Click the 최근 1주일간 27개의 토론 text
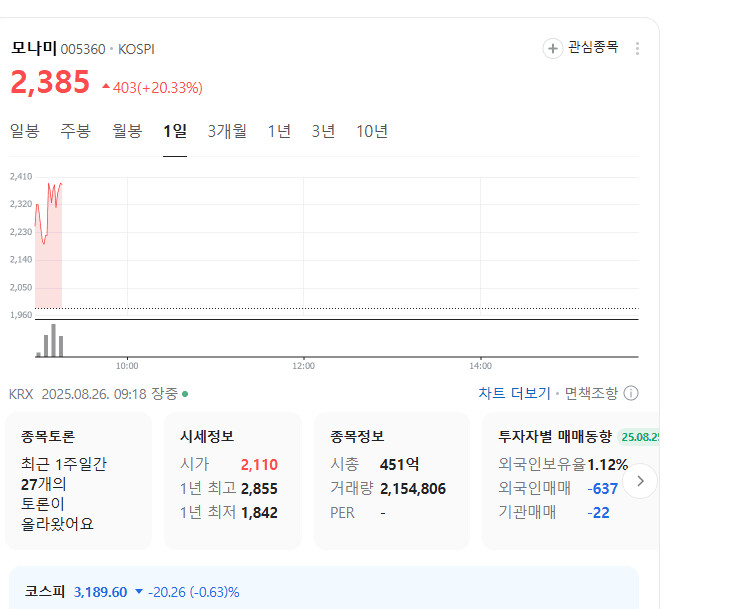The height and width of the screenshot is (609, 734). [x=64, y=494]
